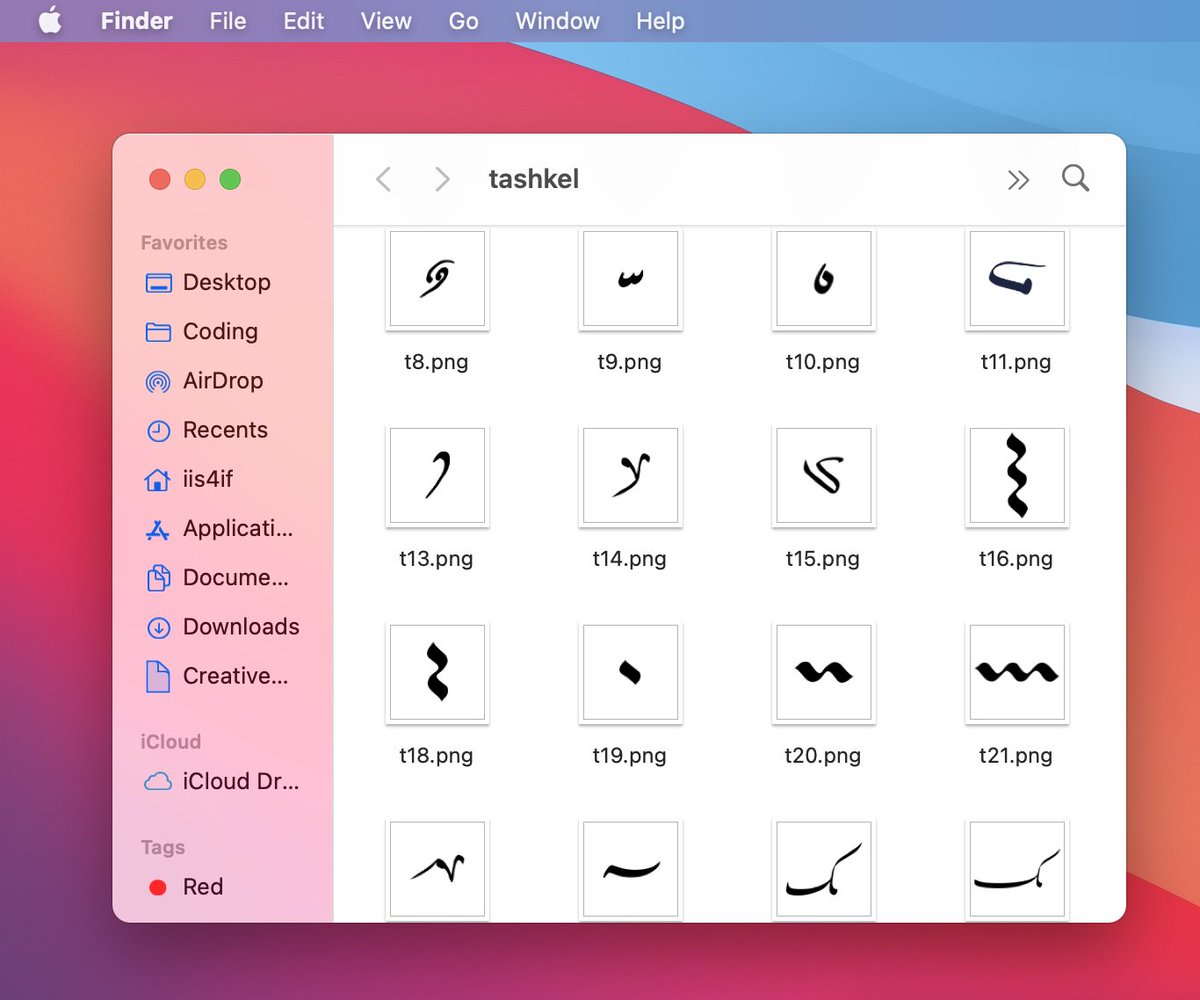Click the t11.png file name
The width and height of the screenshot is (1200, 1000).
[1016, 362]
